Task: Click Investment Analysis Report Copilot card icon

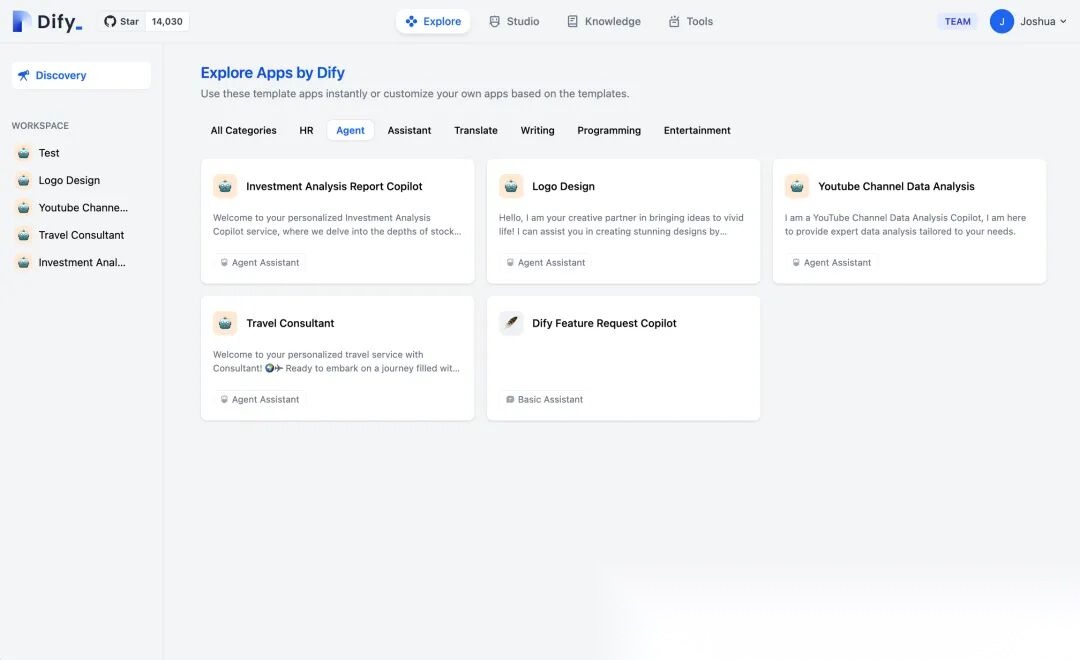Action: click(x=225, y=186)
